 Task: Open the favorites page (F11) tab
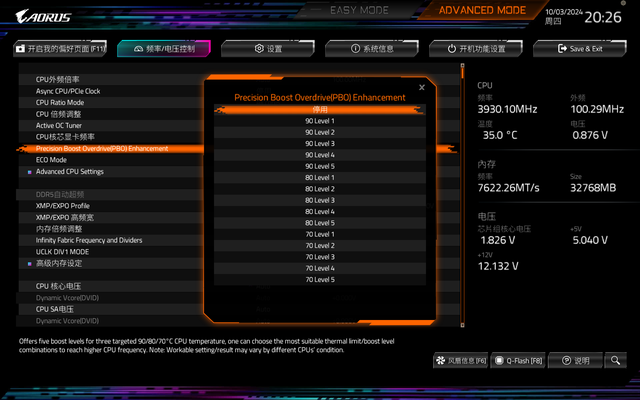[x=60, y=49]
